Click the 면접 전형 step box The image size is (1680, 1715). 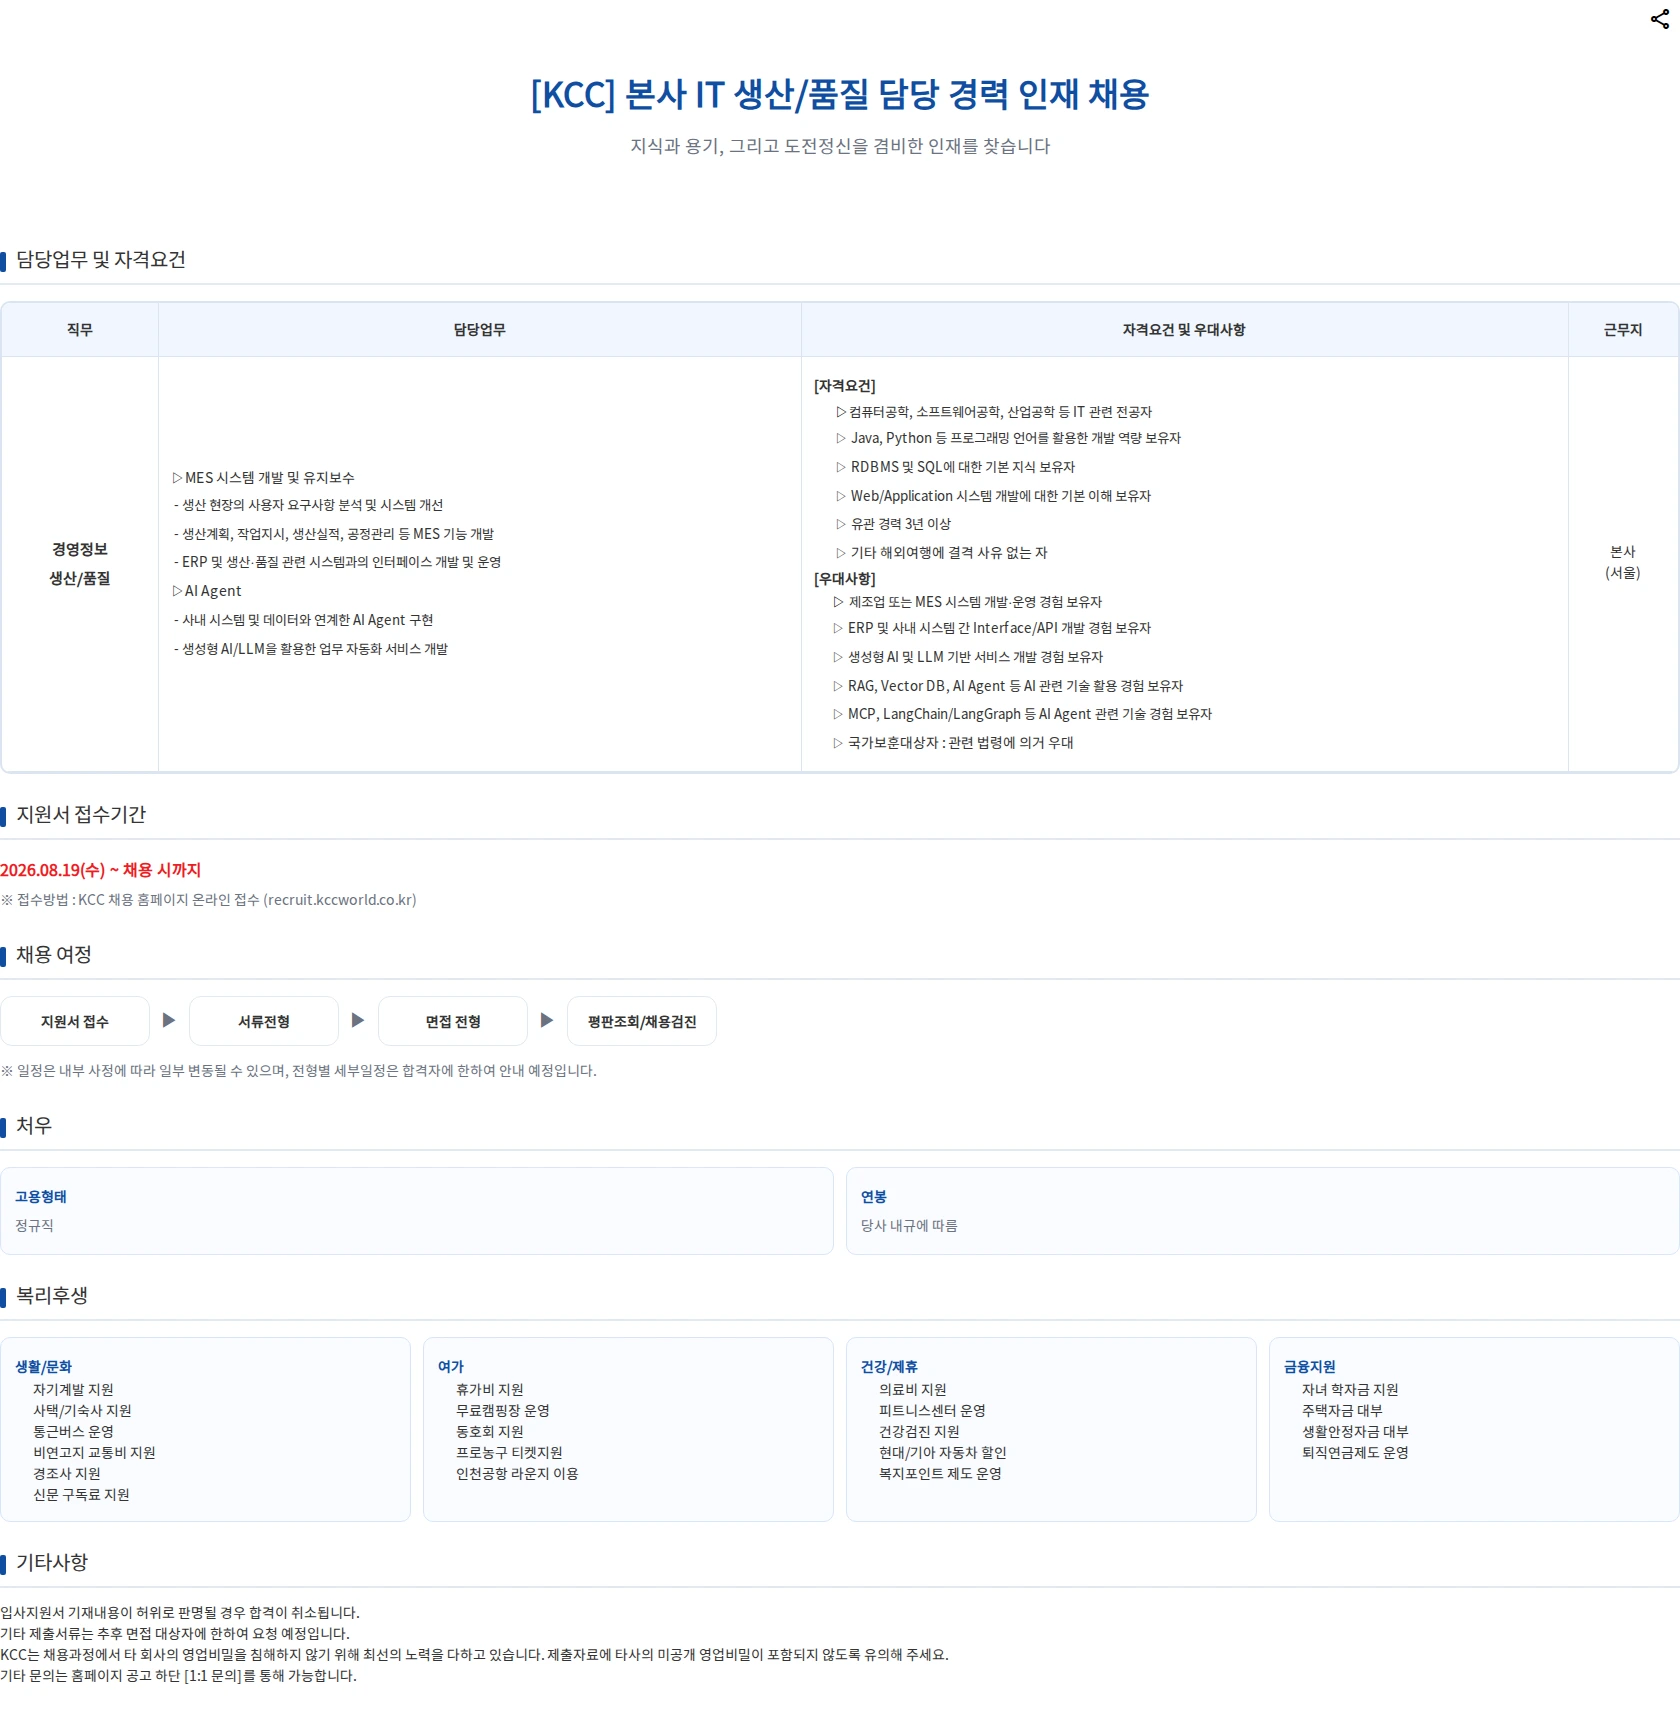coord(453,1021)
